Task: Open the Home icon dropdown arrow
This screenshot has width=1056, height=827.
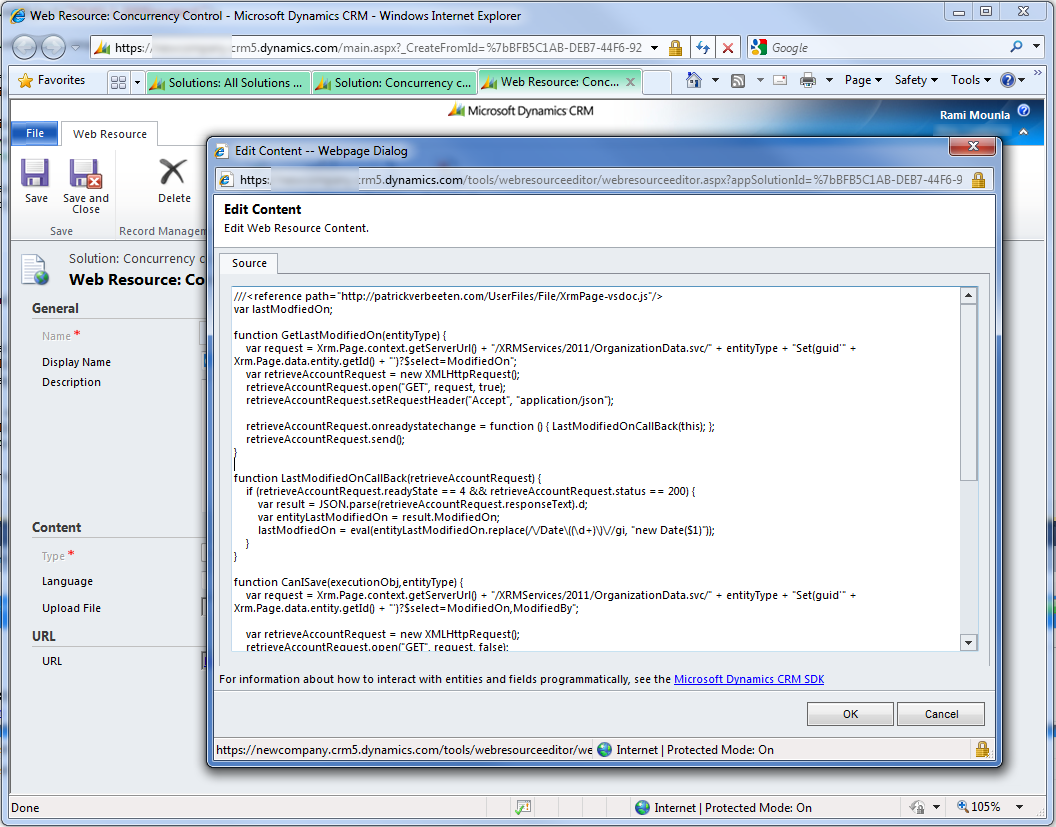Action: (715, 80)
